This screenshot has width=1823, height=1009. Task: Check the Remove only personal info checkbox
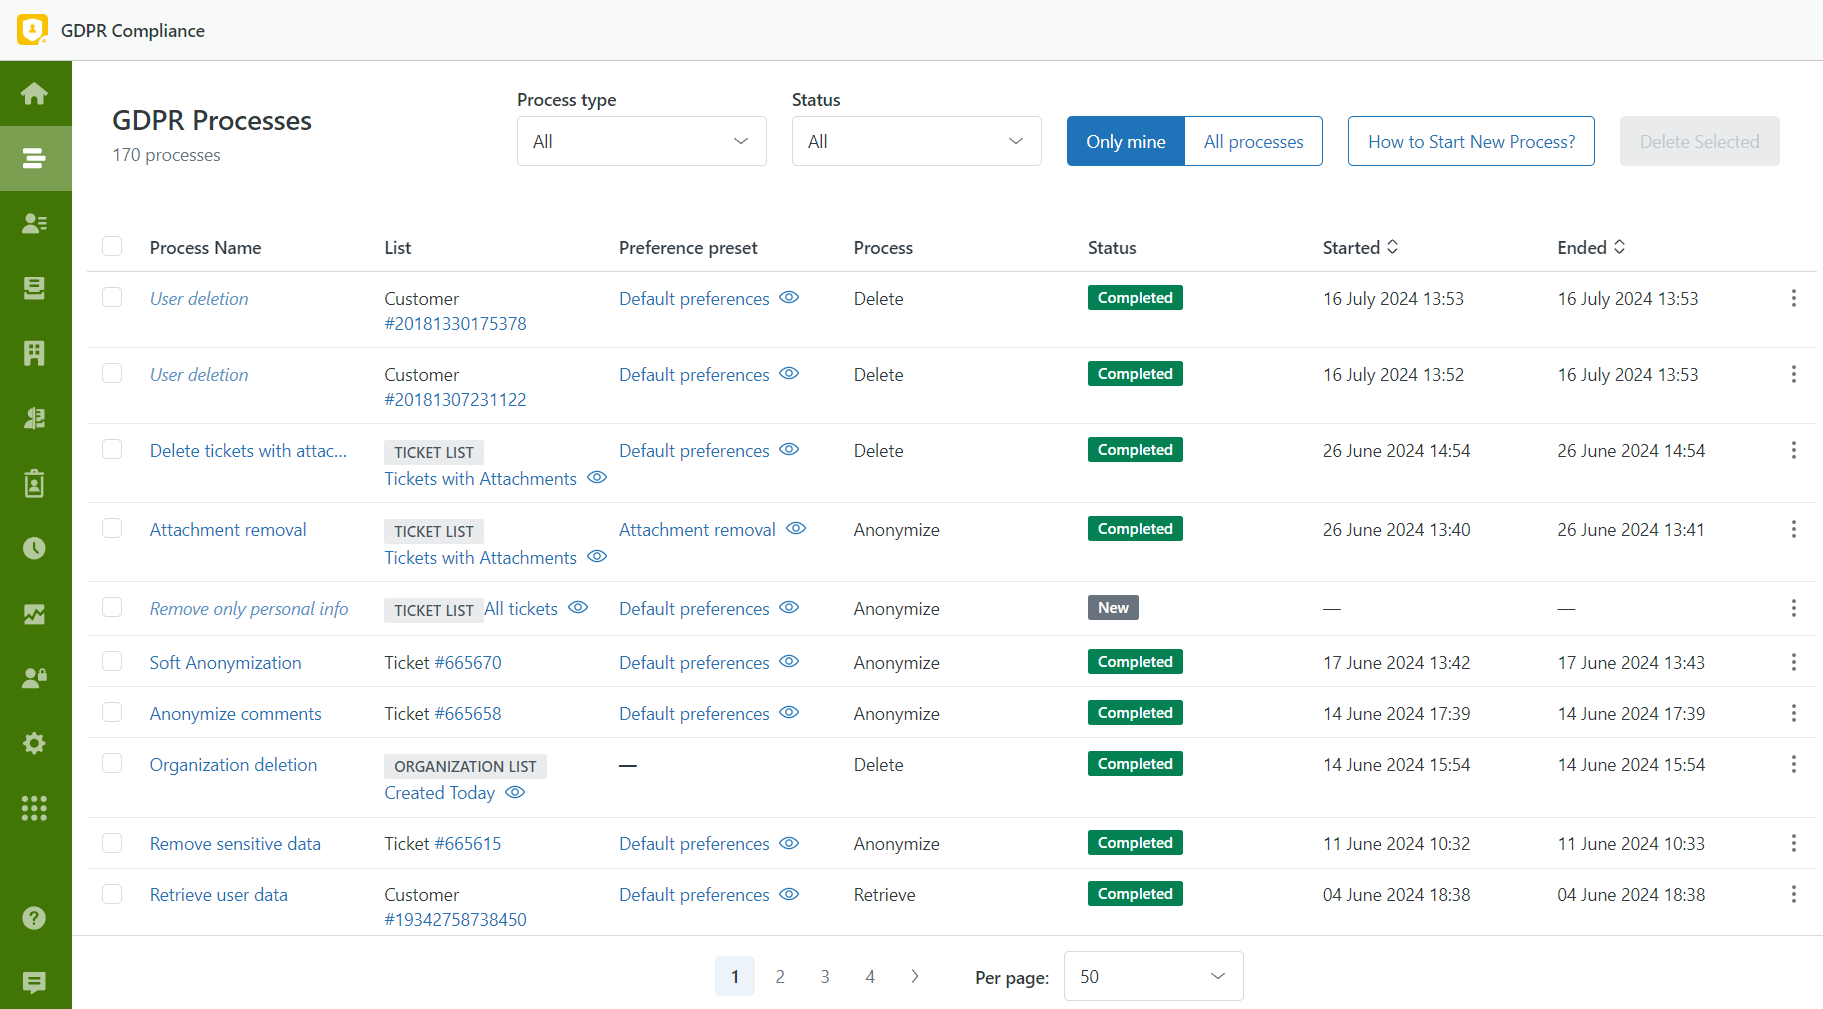tap(112, 607)
